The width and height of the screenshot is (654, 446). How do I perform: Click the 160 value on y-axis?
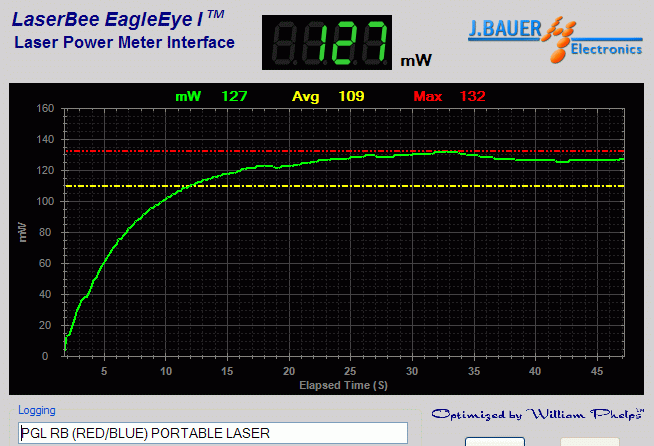coord(45,108)
